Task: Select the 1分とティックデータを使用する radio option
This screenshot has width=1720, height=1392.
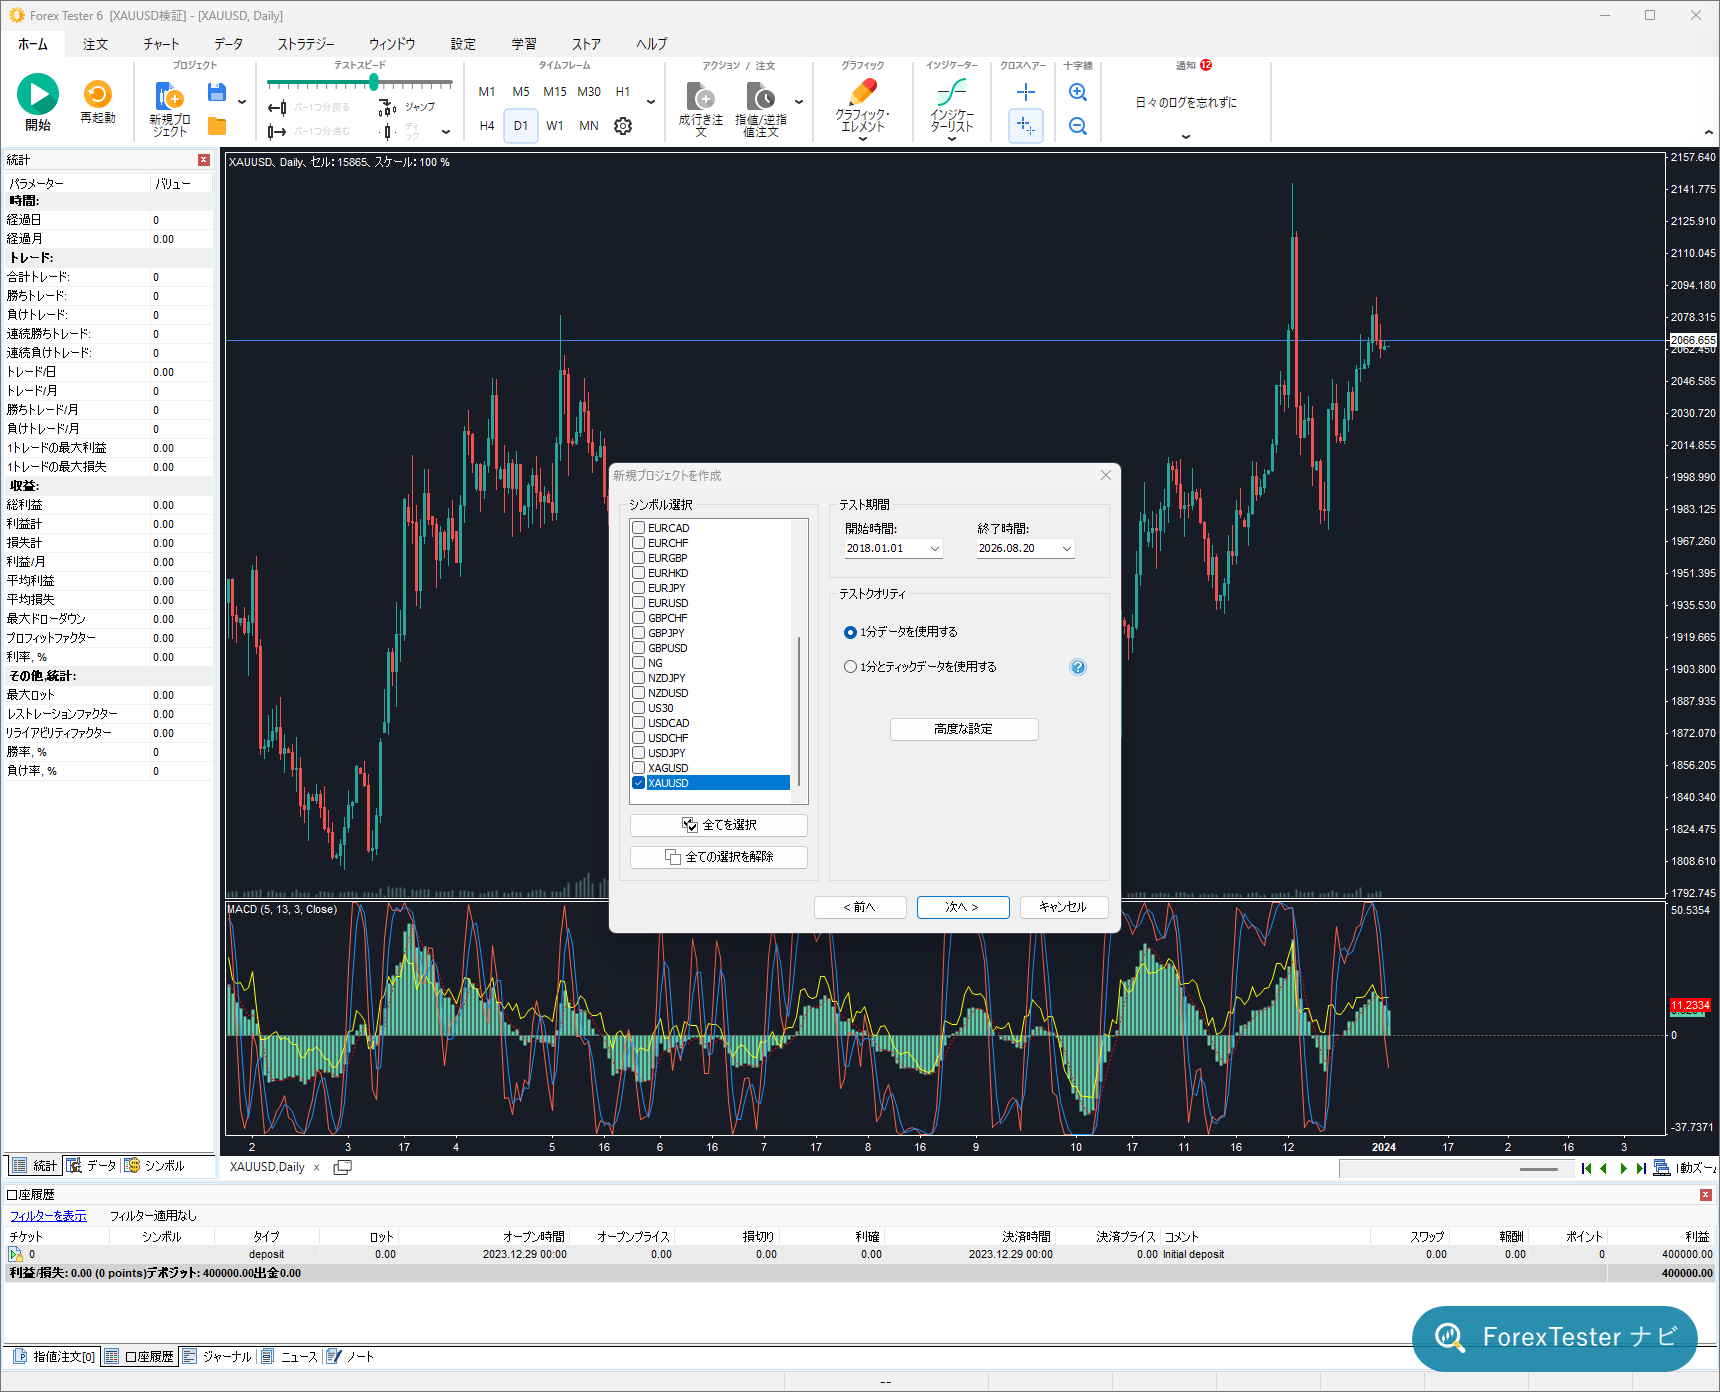Action: [851, 667]
